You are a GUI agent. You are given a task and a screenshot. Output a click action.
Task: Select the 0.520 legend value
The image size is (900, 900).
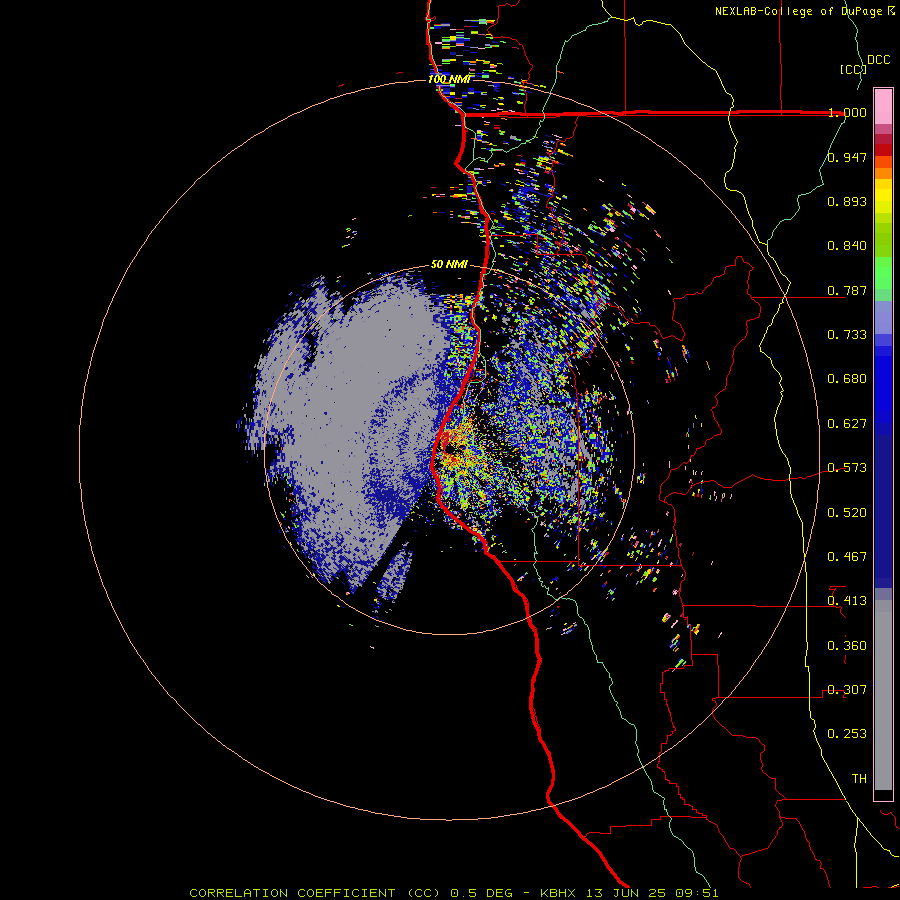(x=847, y=513)
